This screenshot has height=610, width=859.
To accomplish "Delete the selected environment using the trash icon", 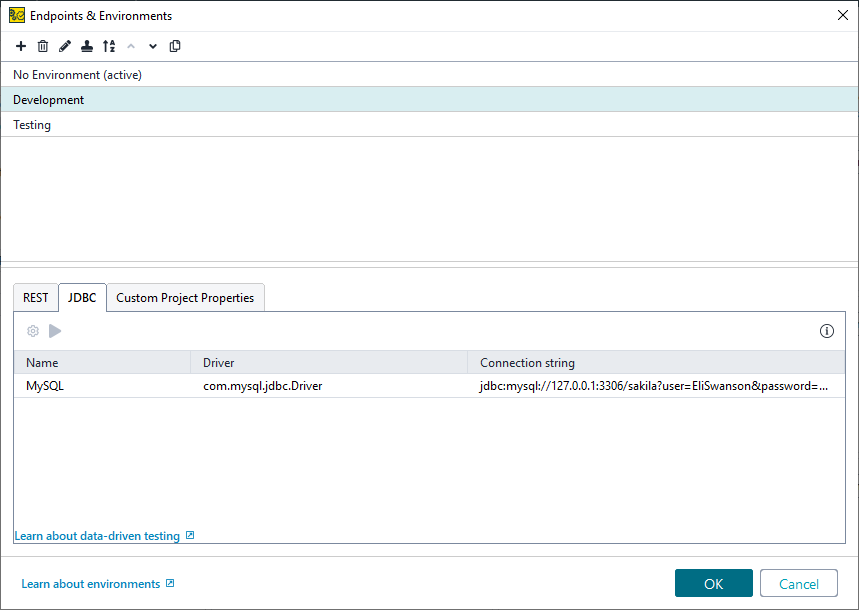I will point(42,46).
